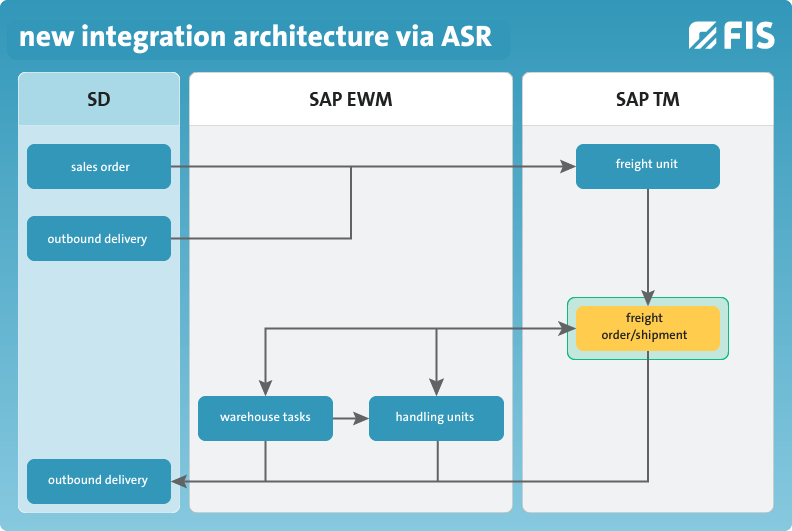Click arrowhead pointing into bottom outbound delivery
The image size is (792, 531).
click(180, 481)
